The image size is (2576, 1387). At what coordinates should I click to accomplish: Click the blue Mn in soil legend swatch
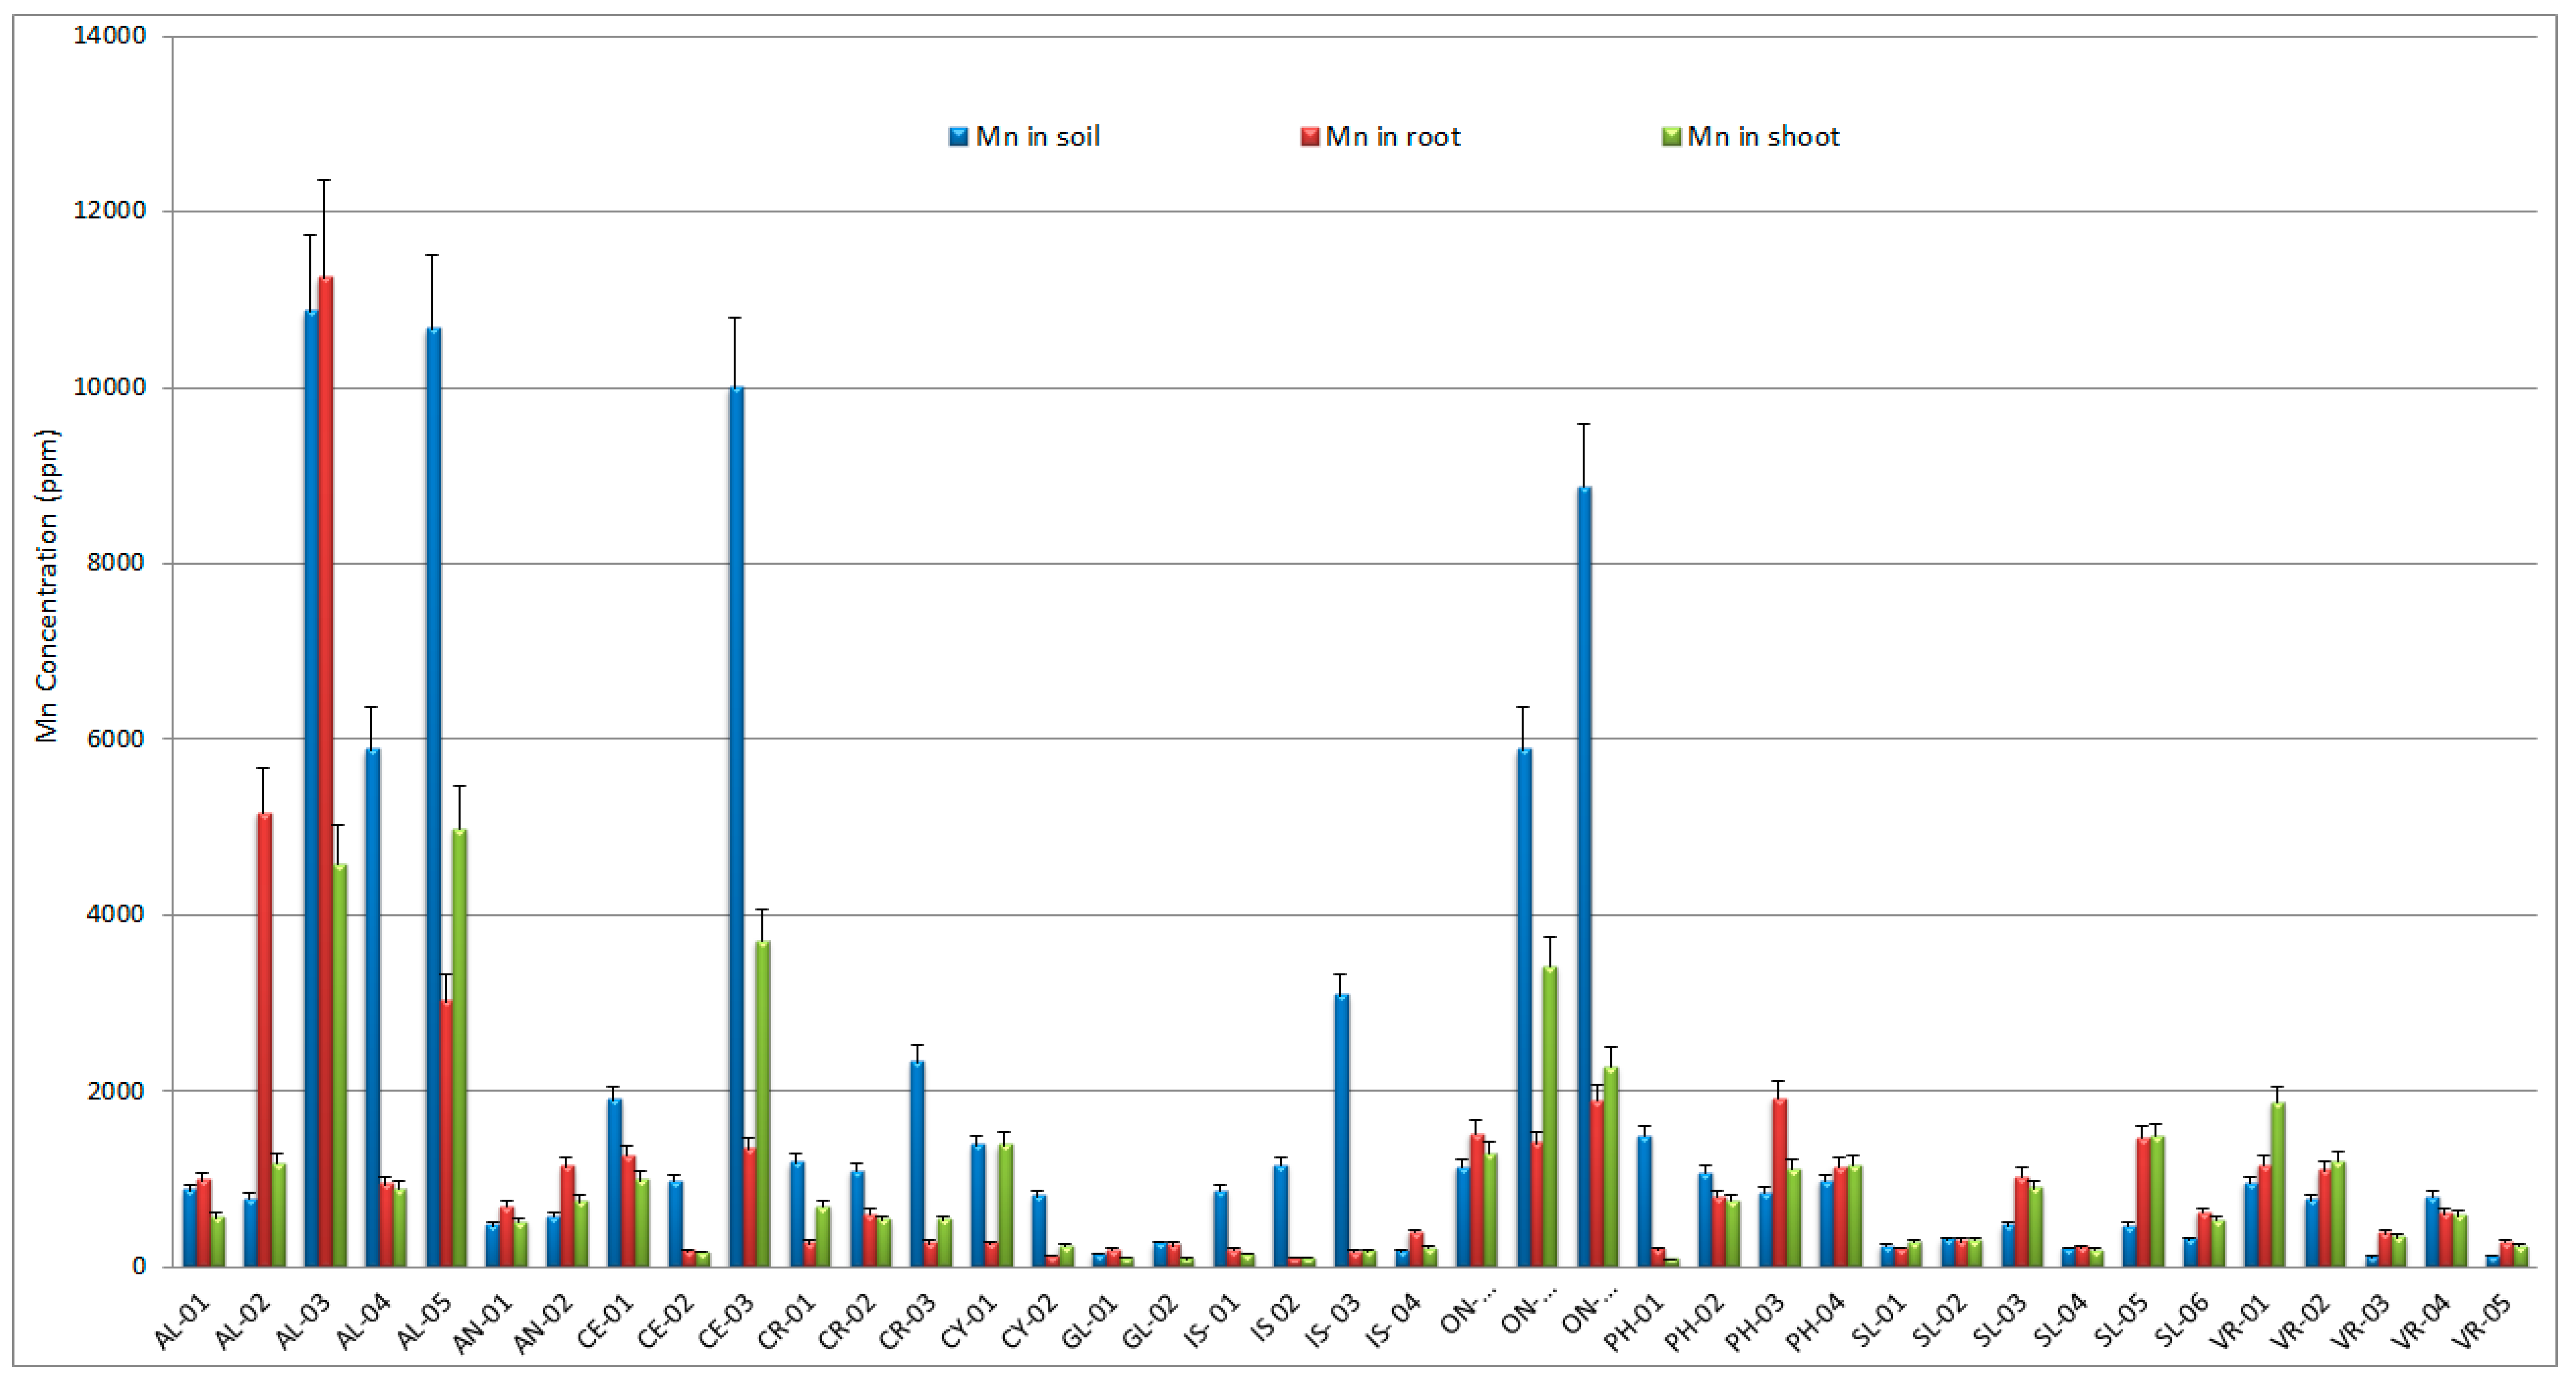pyautogui.click(x=958, y=137)
